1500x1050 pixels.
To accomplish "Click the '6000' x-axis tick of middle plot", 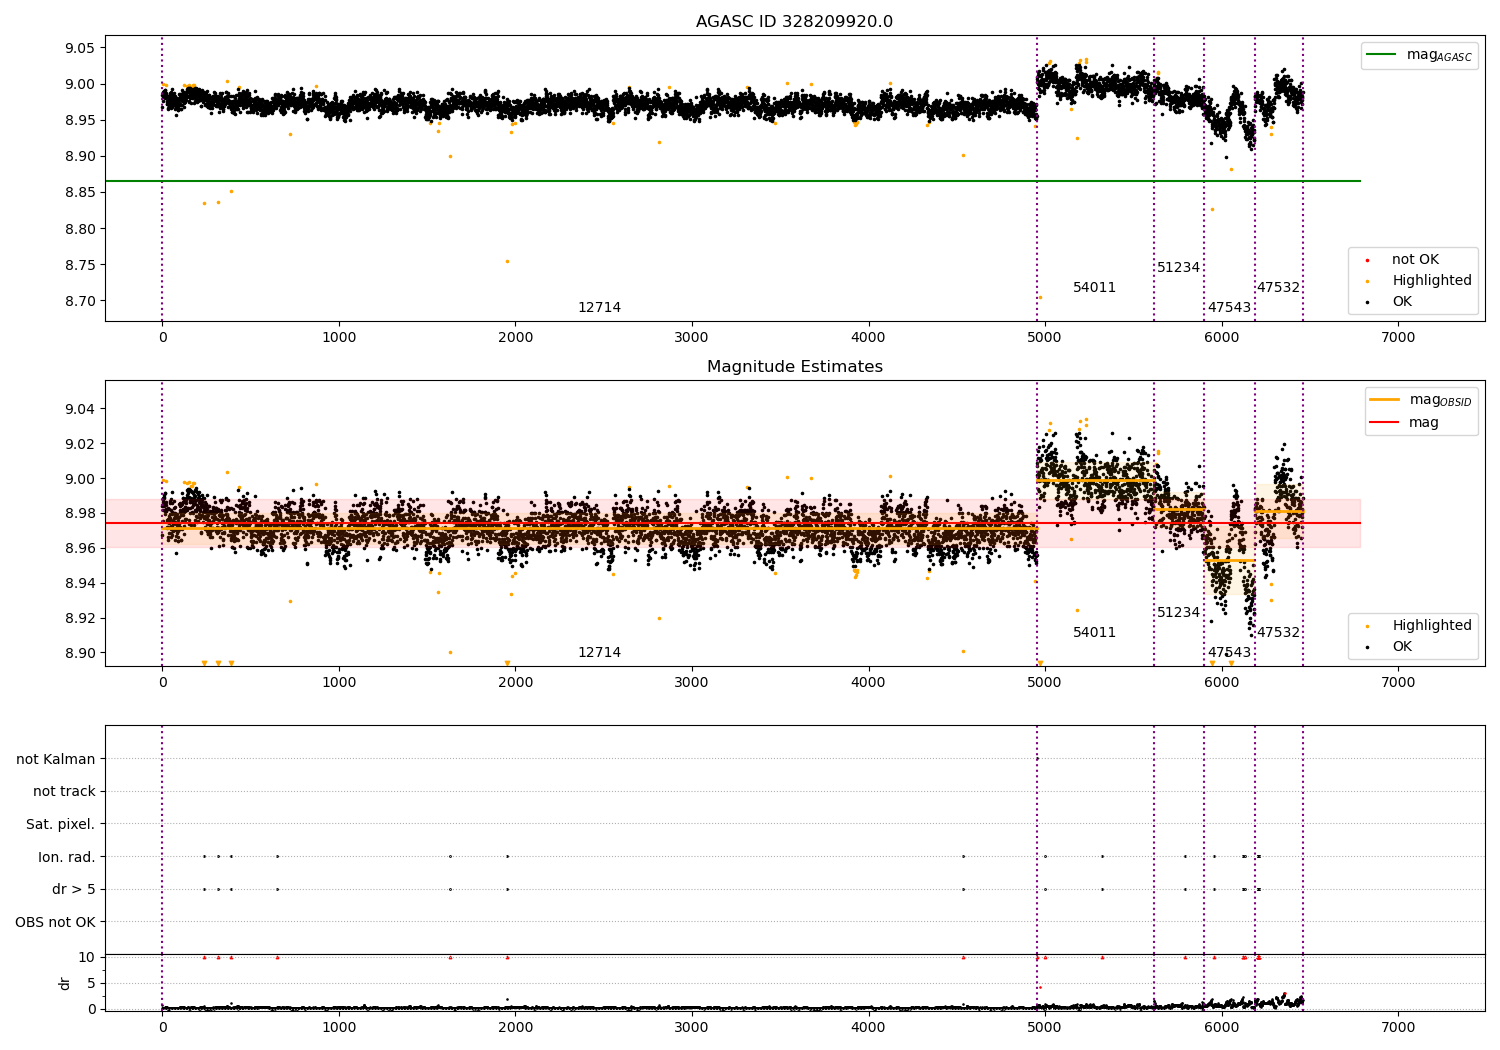I will tap(1221, 683).
